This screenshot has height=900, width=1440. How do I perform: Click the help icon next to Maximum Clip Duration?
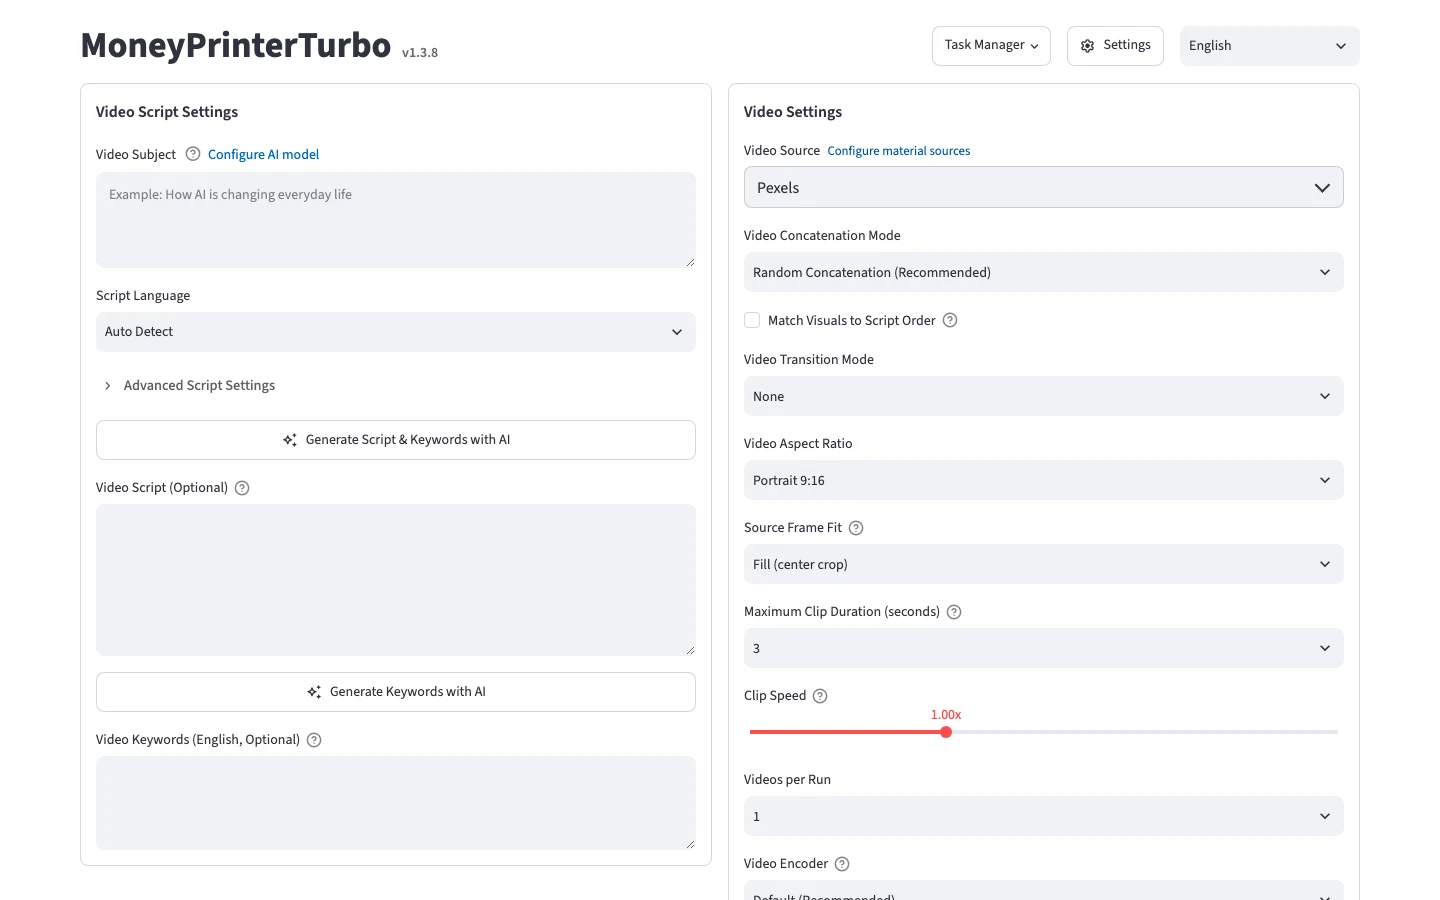[954, 612]
